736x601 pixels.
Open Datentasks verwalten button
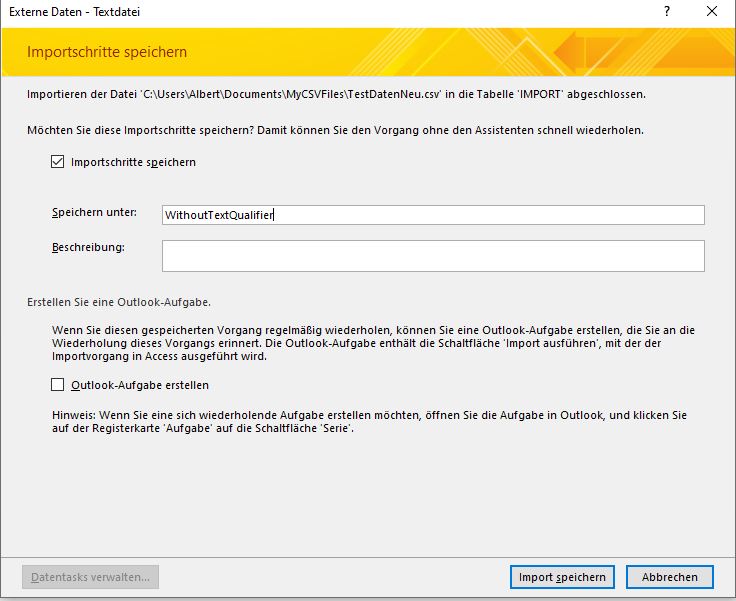tap(91, 577)
